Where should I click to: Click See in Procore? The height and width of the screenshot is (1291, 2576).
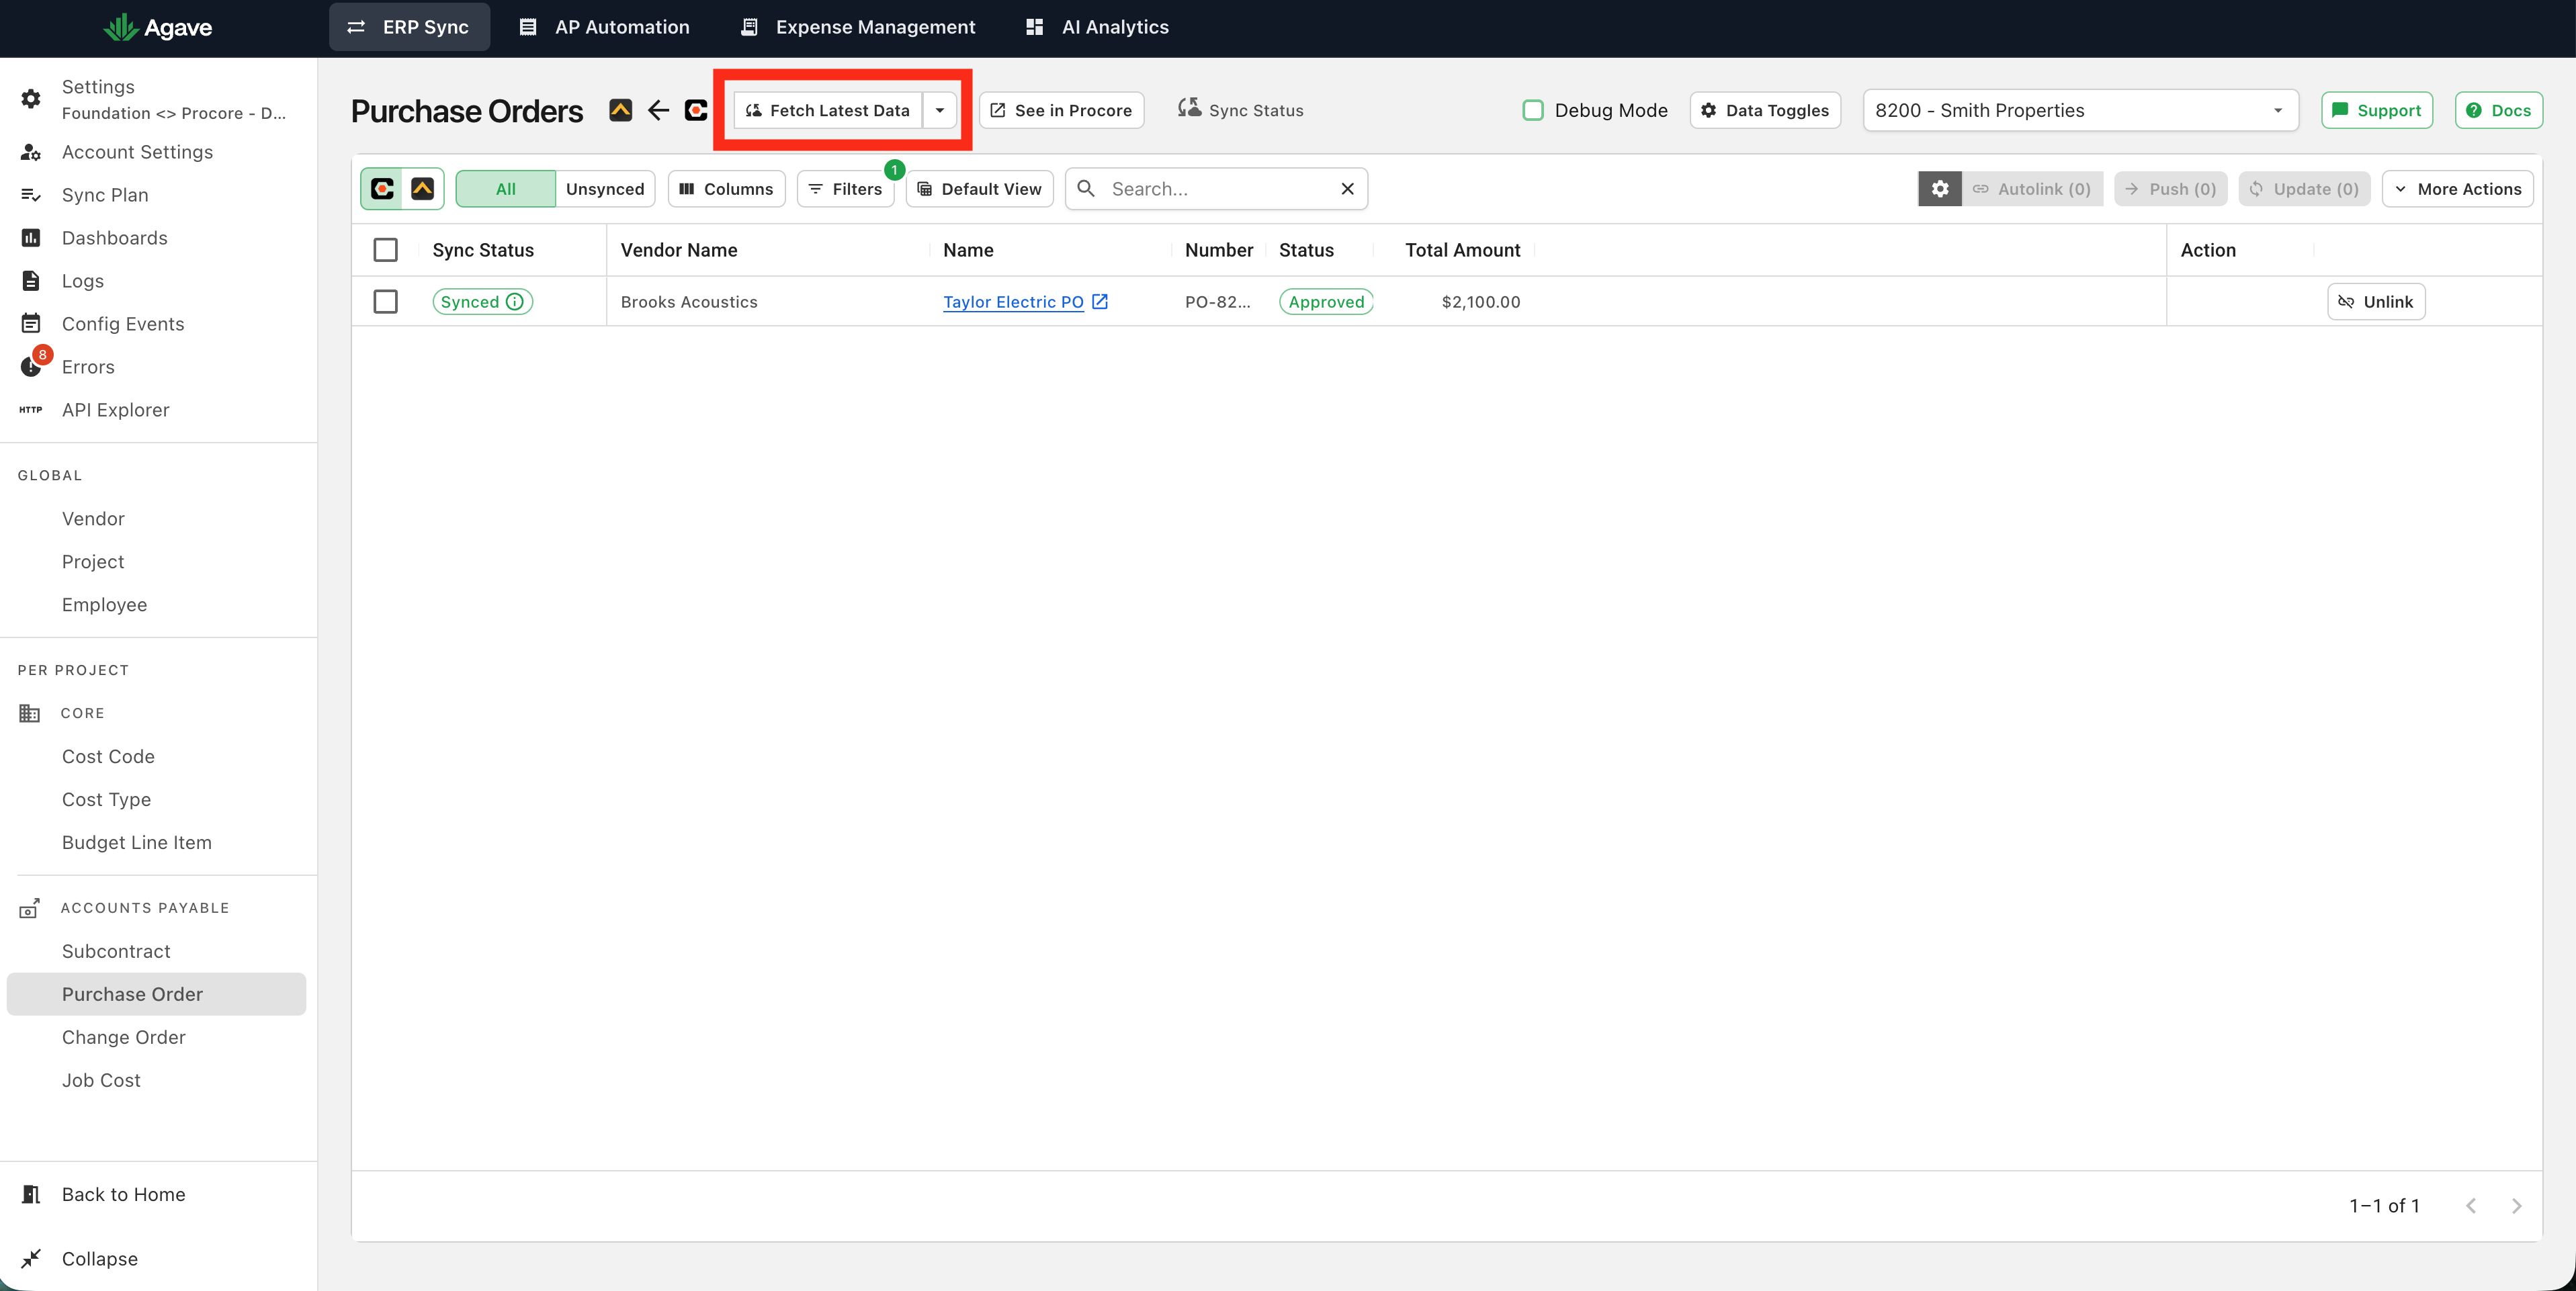pos(1062,110)
